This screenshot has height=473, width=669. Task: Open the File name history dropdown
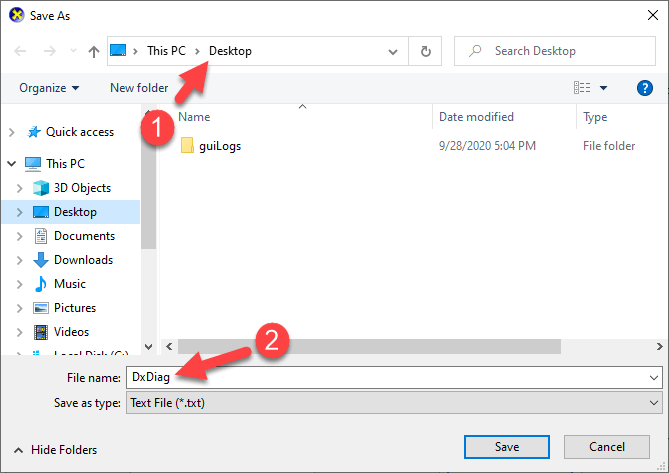pos(654,378)
